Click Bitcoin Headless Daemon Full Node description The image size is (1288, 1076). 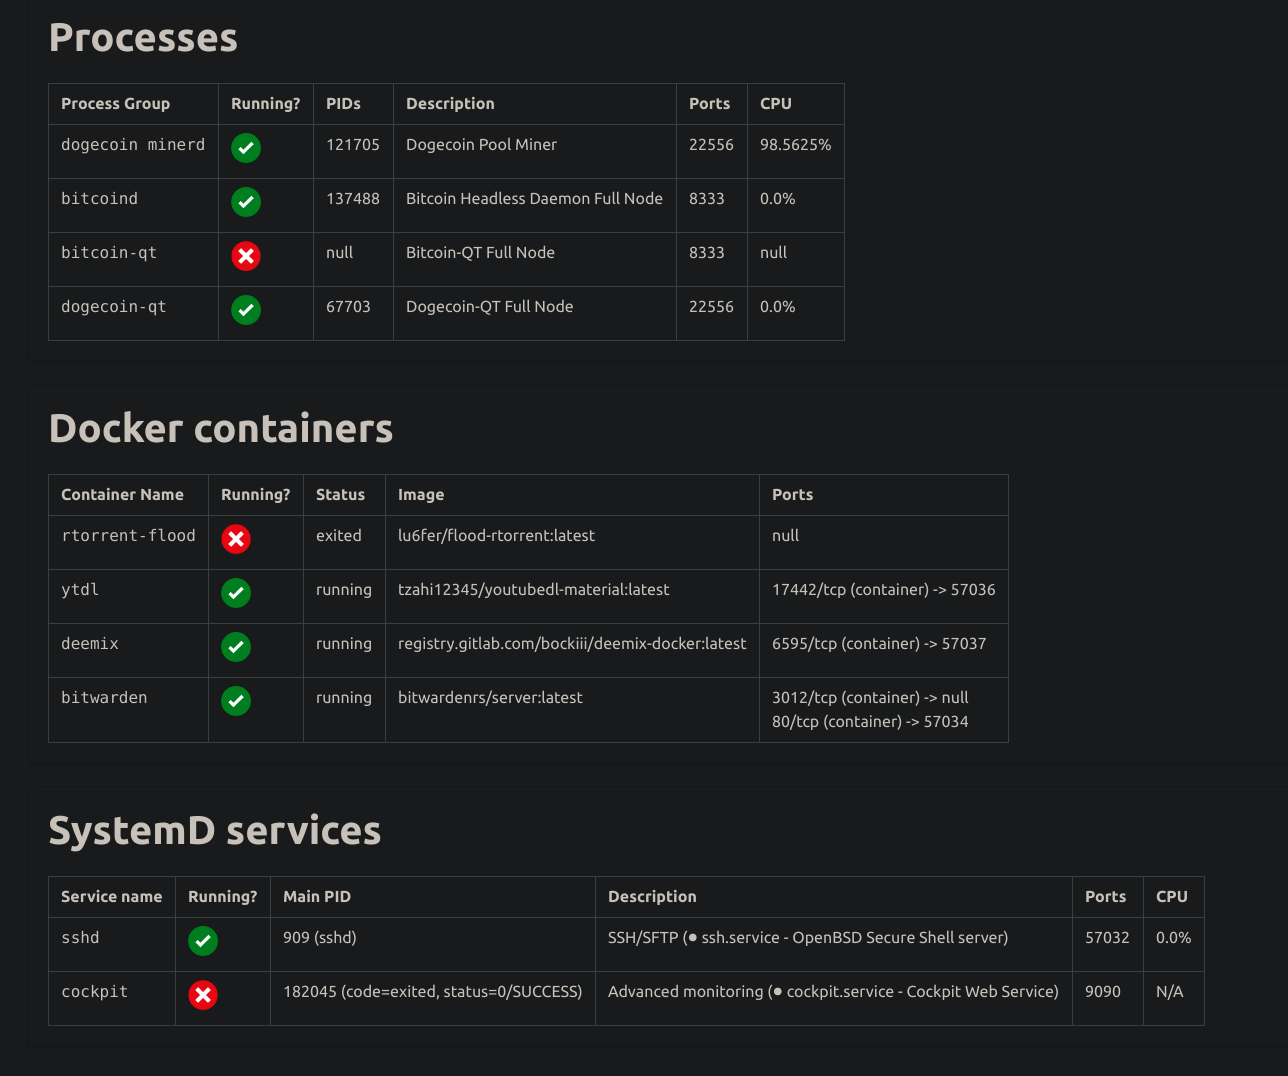(534, 199)
